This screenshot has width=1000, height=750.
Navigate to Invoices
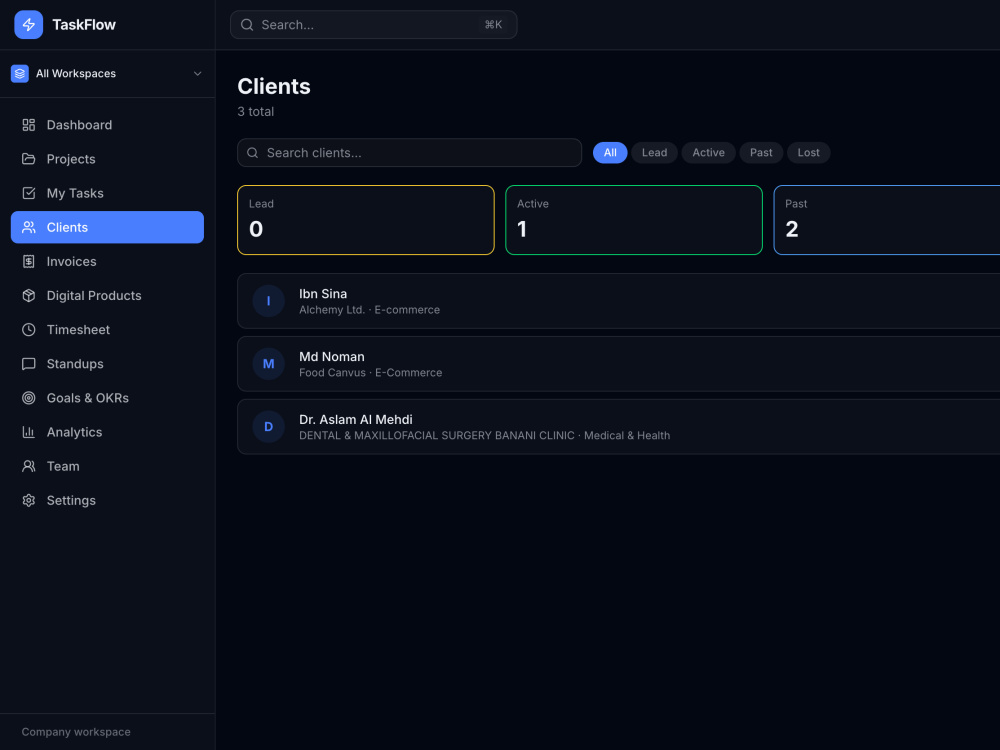pyautogui.click(x=107, y=261)
